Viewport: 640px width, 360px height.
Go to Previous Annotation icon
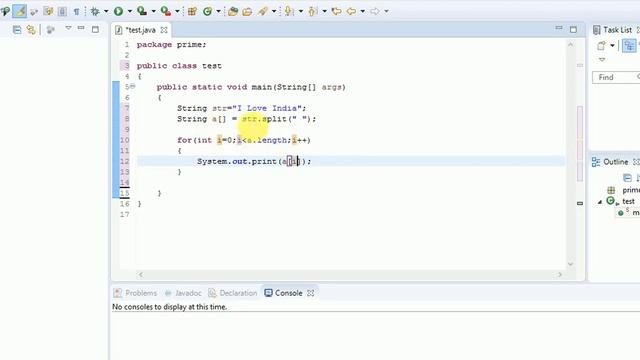click(x=313, y=11)
